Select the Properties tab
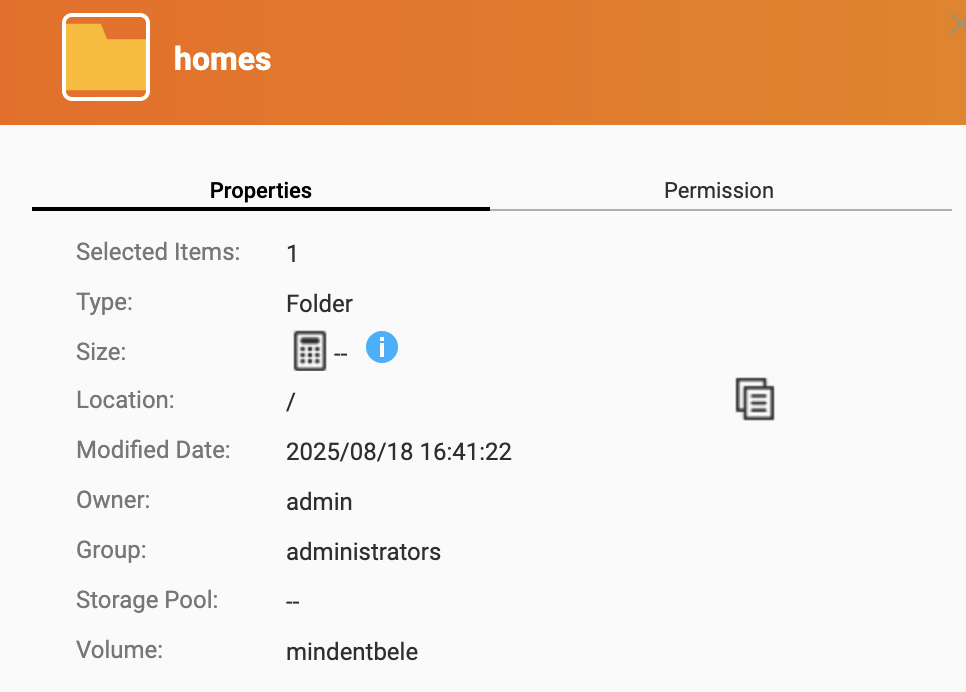The image size is (966, 692). click(261, 190)
